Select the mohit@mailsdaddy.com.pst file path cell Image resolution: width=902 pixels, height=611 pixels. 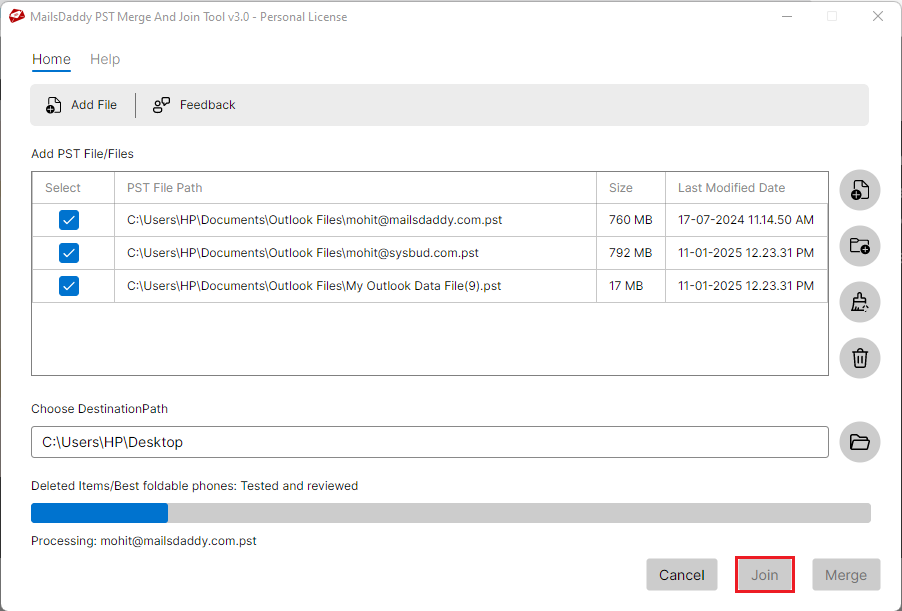point(356,220)
